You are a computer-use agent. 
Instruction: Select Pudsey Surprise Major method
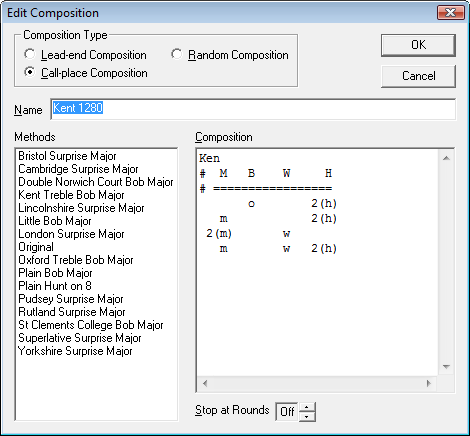(71, 299)
